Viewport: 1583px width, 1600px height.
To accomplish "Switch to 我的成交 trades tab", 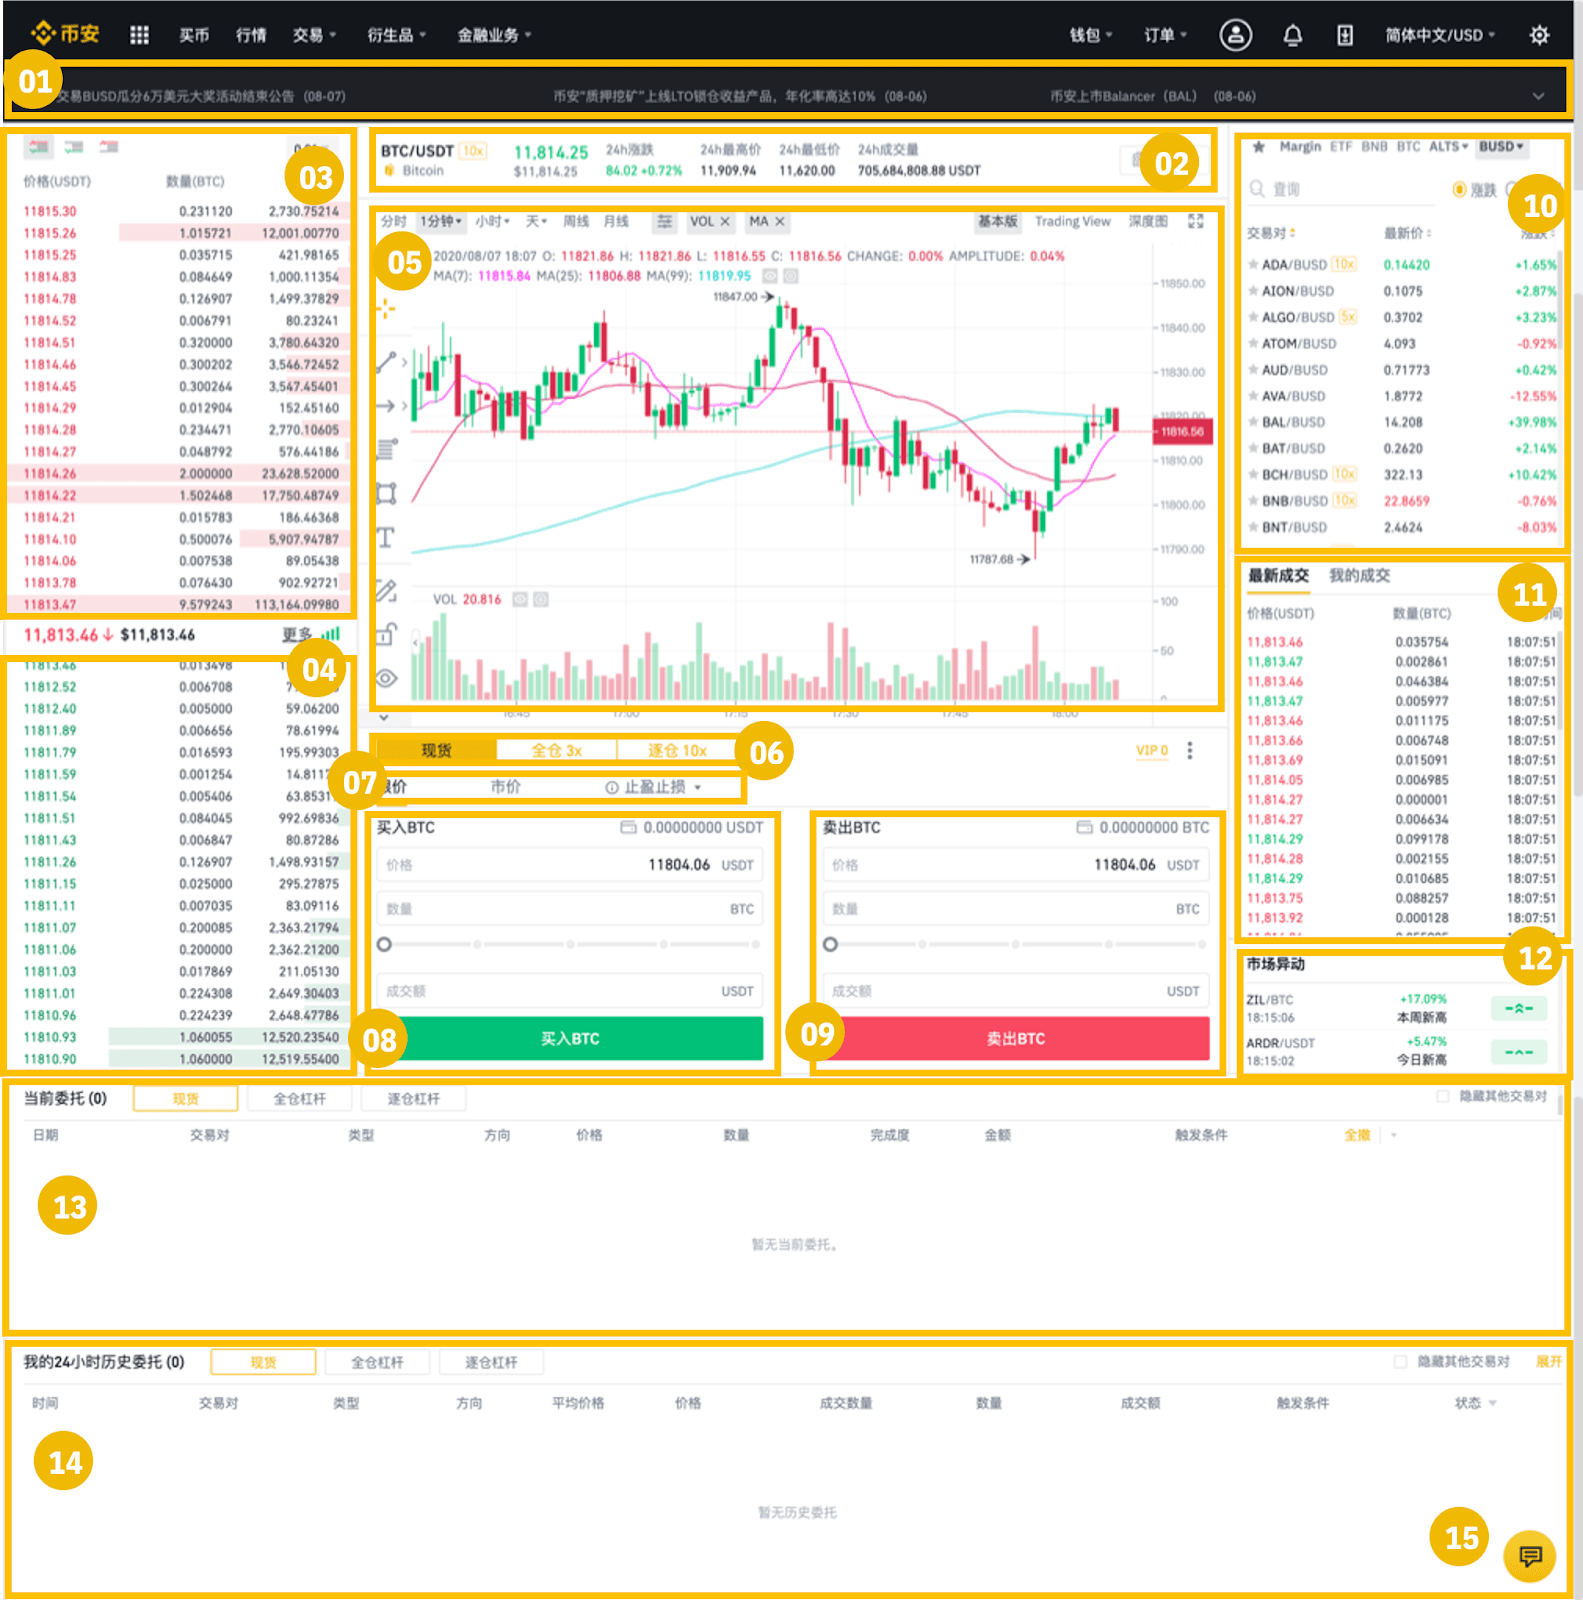I will [1359, 576].
